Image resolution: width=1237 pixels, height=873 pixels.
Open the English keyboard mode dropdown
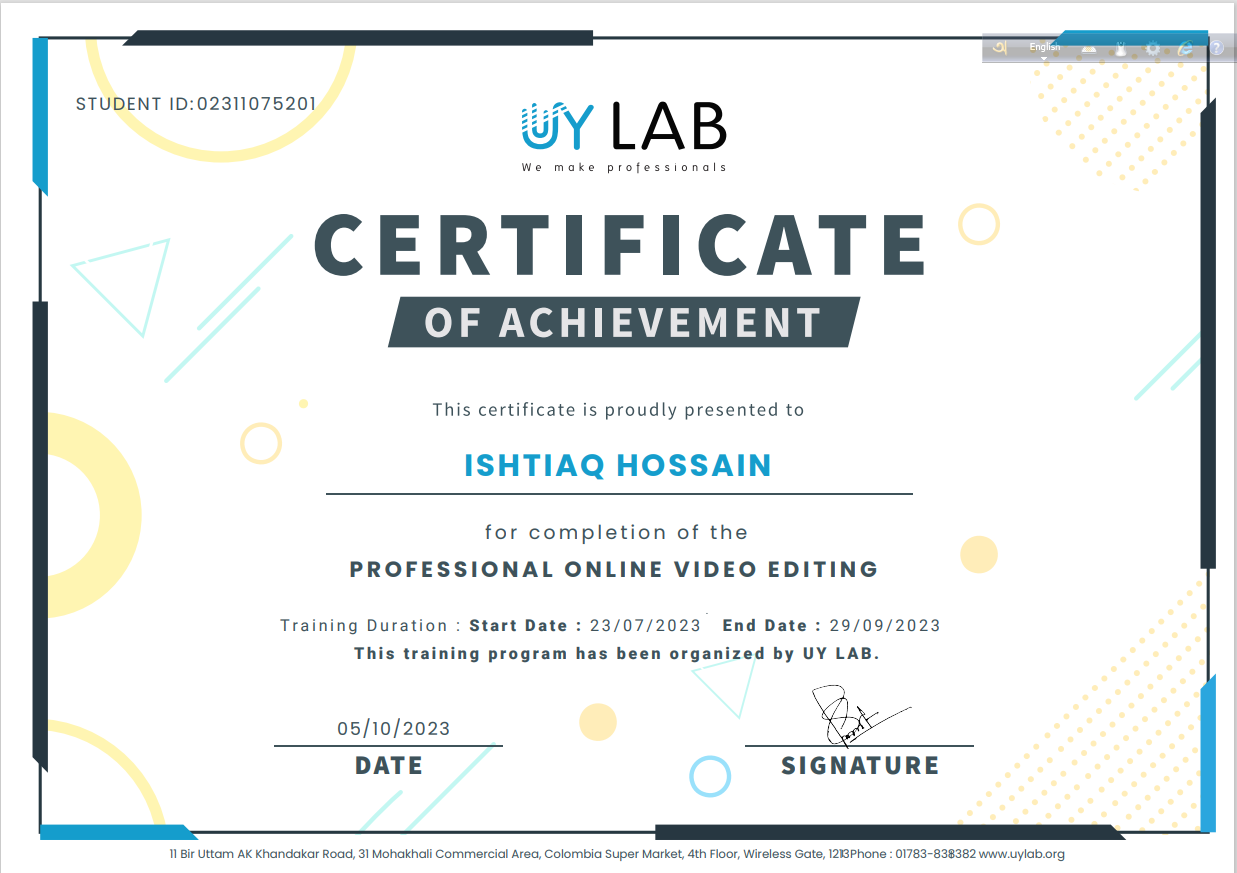click(1044, 48)
